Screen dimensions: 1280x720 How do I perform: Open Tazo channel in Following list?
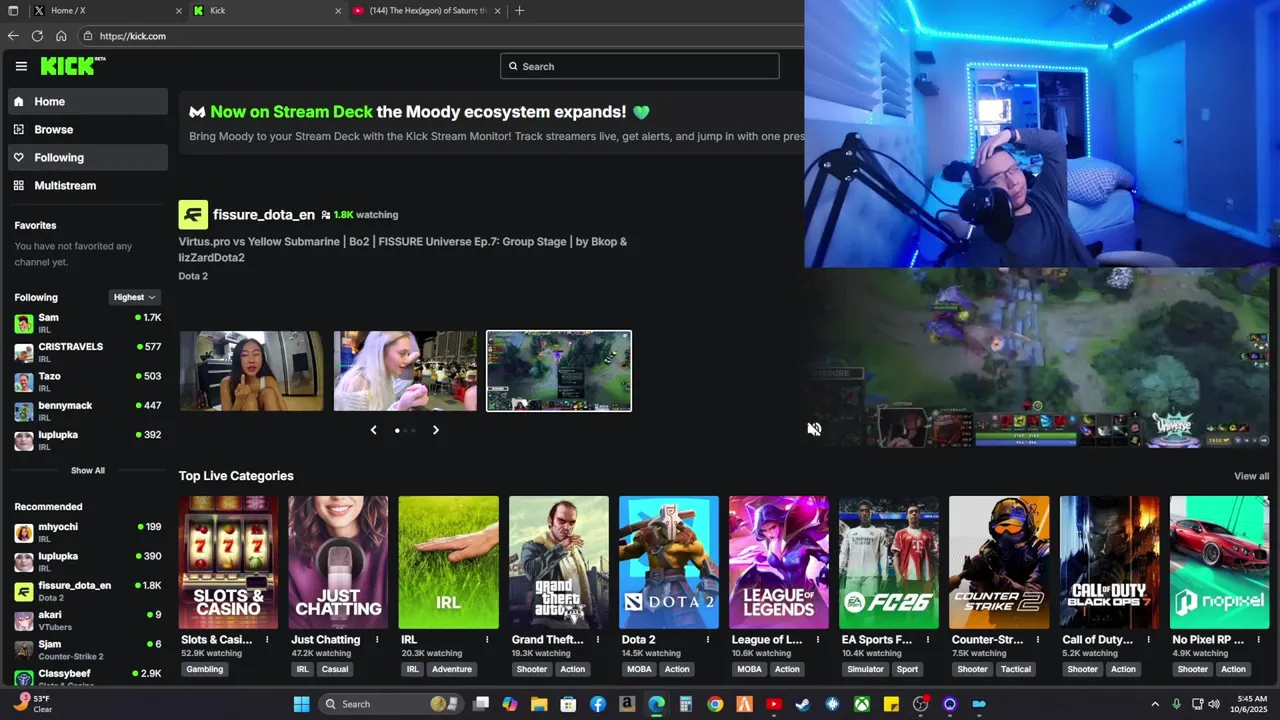(88, 382)
